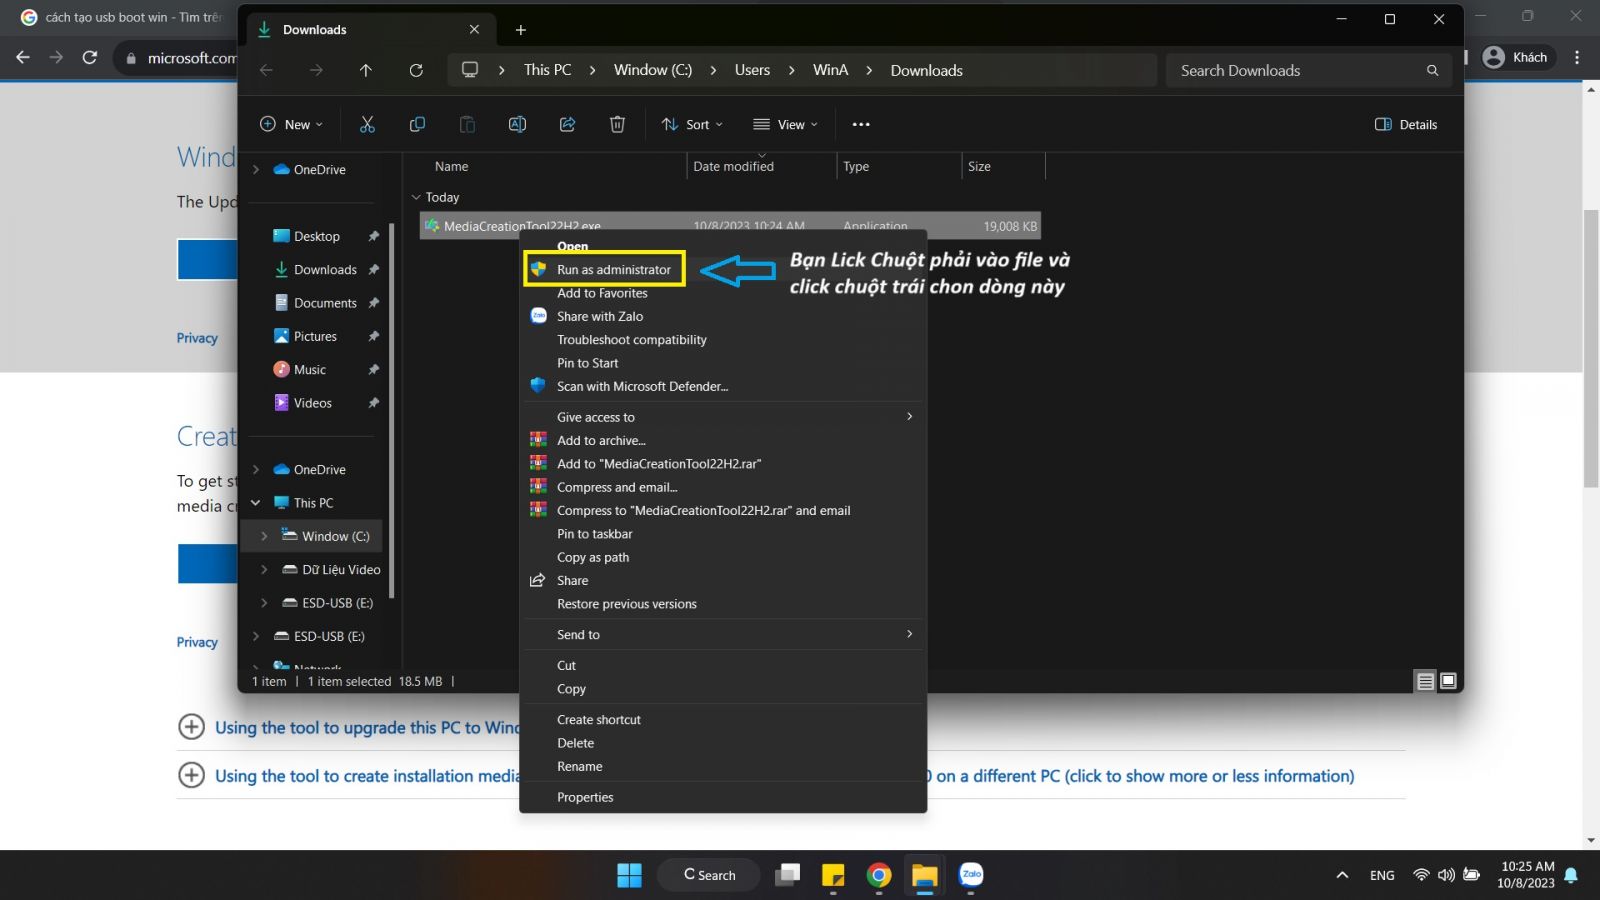The width and height of the screenshot is (1600, 900).
Task: Show hidden system tray icons
Action: [x=1342, y=875]
